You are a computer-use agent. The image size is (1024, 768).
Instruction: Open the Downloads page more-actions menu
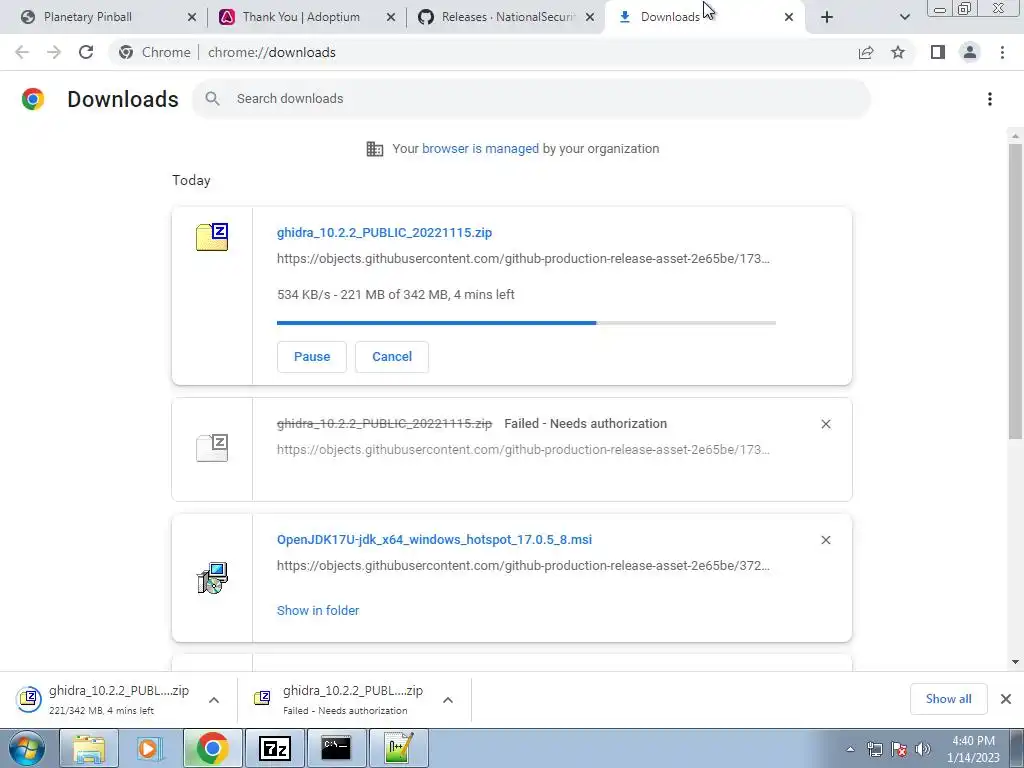pyautogui.click(x=990, y=99)
